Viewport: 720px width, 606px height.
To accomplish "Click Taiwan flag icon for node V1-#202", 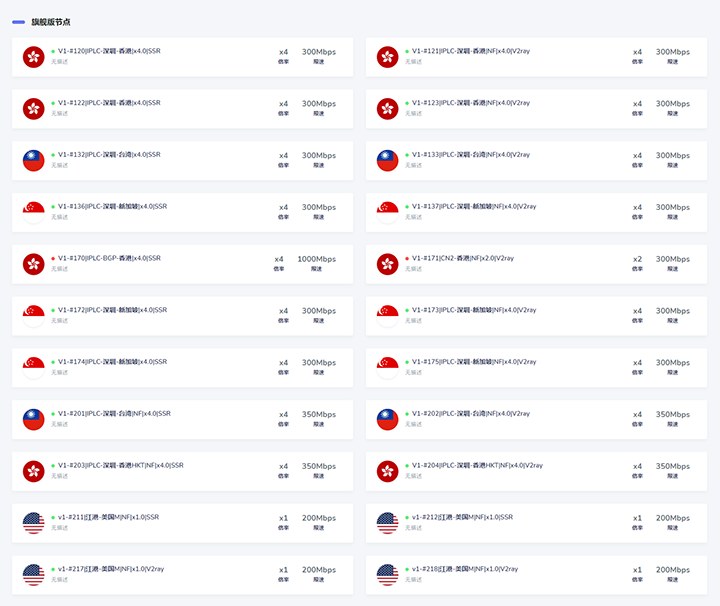I will 388,420.
